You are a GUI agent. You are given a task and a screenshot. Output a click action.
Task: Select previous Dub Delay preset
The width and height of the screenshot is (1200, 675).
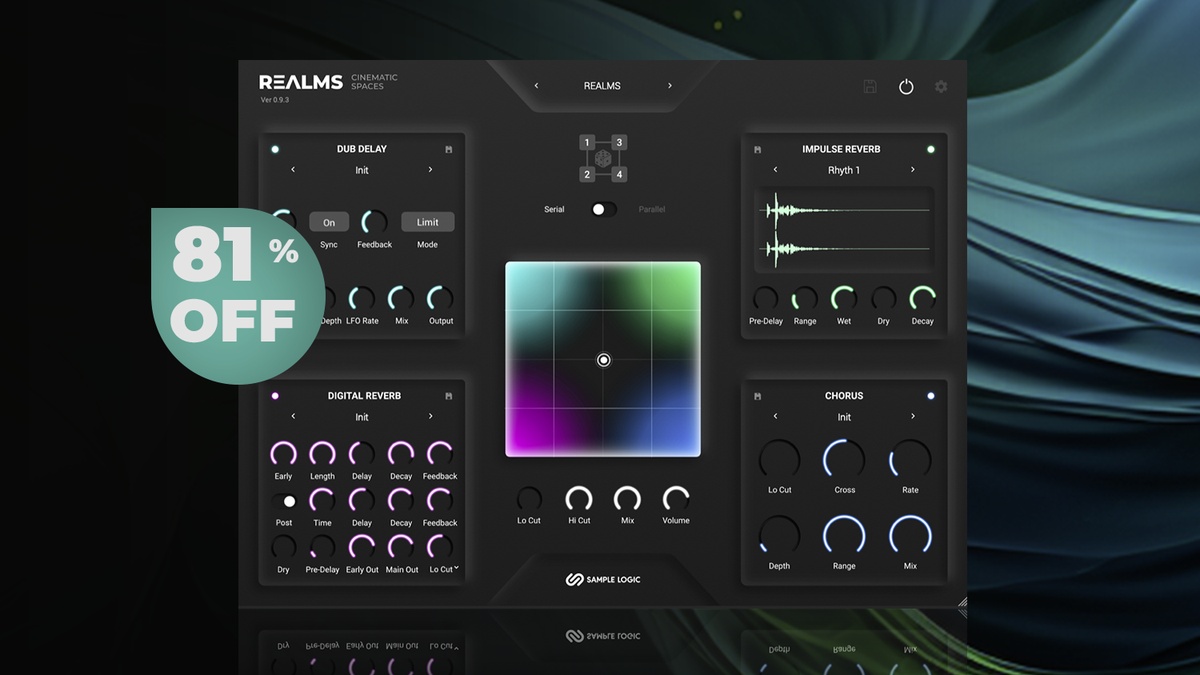coord(293,170)
